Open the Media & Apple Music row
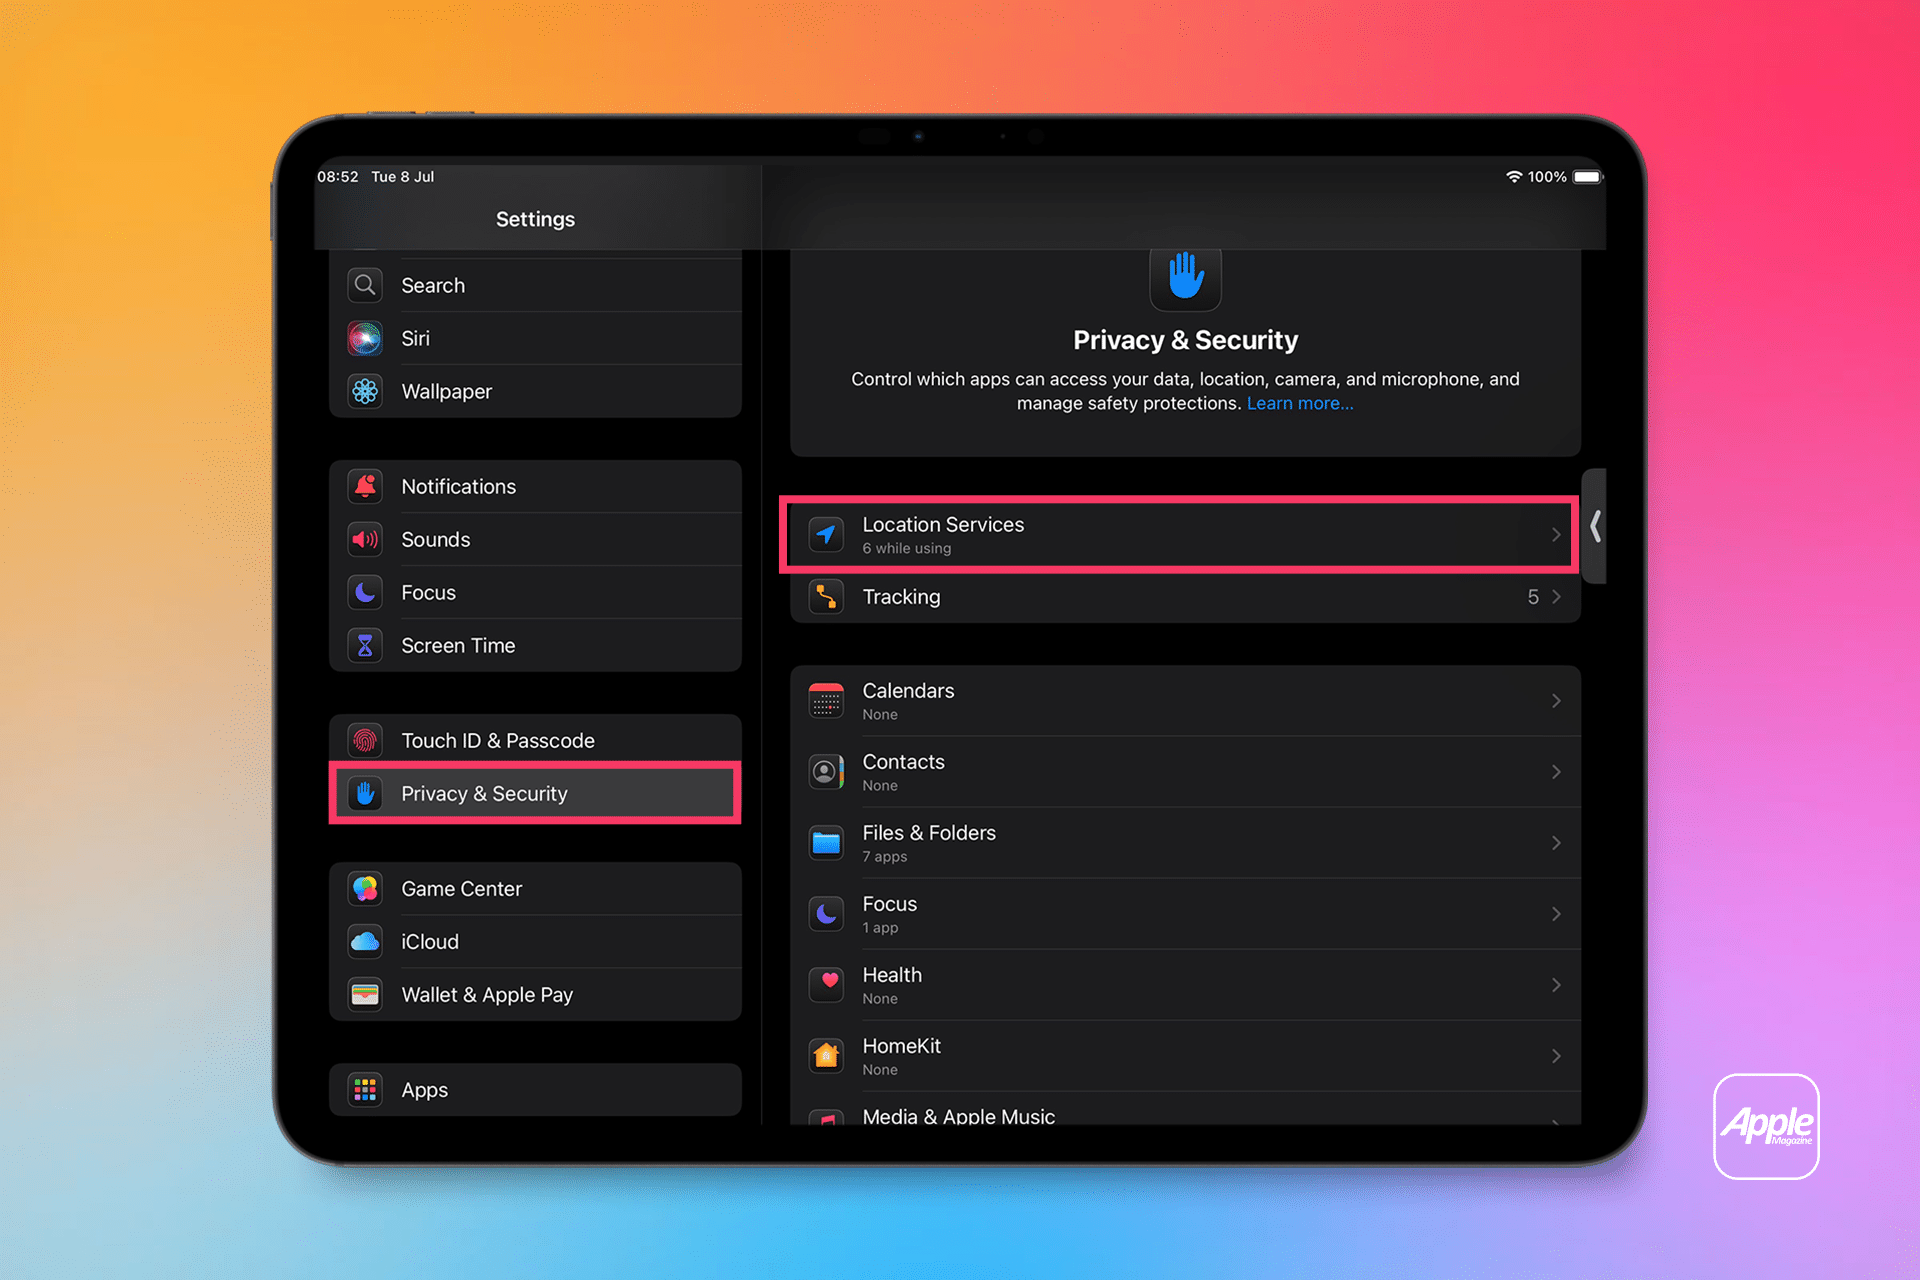1920x1280 pixels. point(1185,1110)
